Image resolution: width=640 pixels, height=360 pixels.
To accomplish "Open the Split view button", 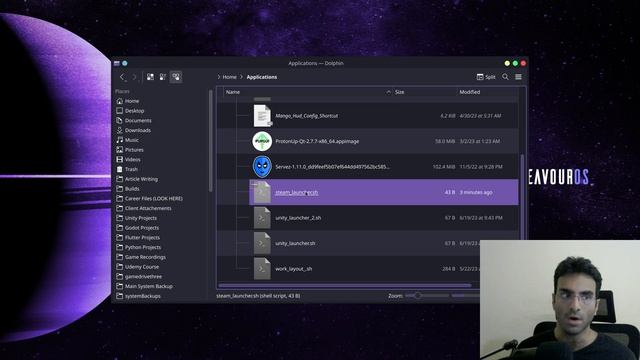I will [486, 77].
